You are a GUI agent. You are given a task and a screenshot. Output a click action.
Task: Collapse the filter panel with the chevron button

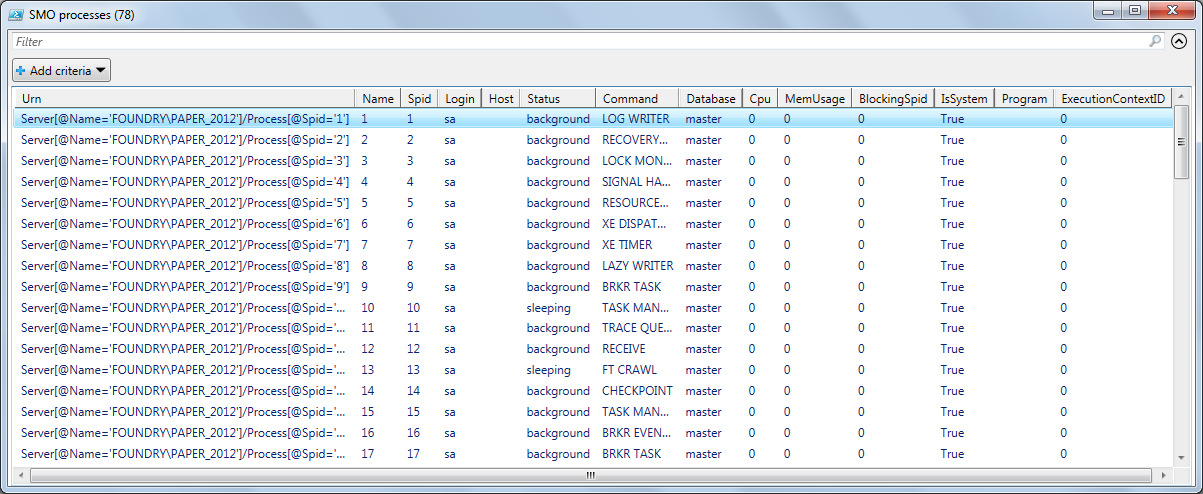[x=1179, y=42]
